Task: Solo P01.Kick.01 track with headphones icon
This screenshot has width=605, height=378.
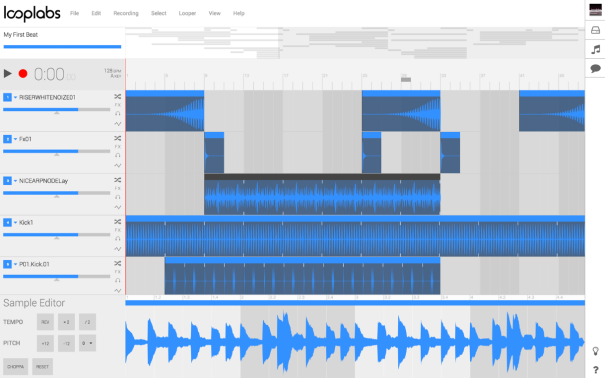Action: (x=118, y=280)
